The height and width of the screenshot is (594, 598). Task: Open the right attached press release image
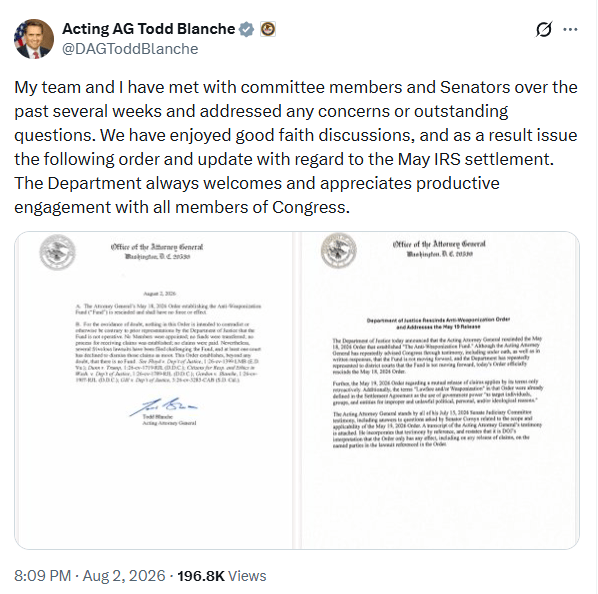[440, 390]
